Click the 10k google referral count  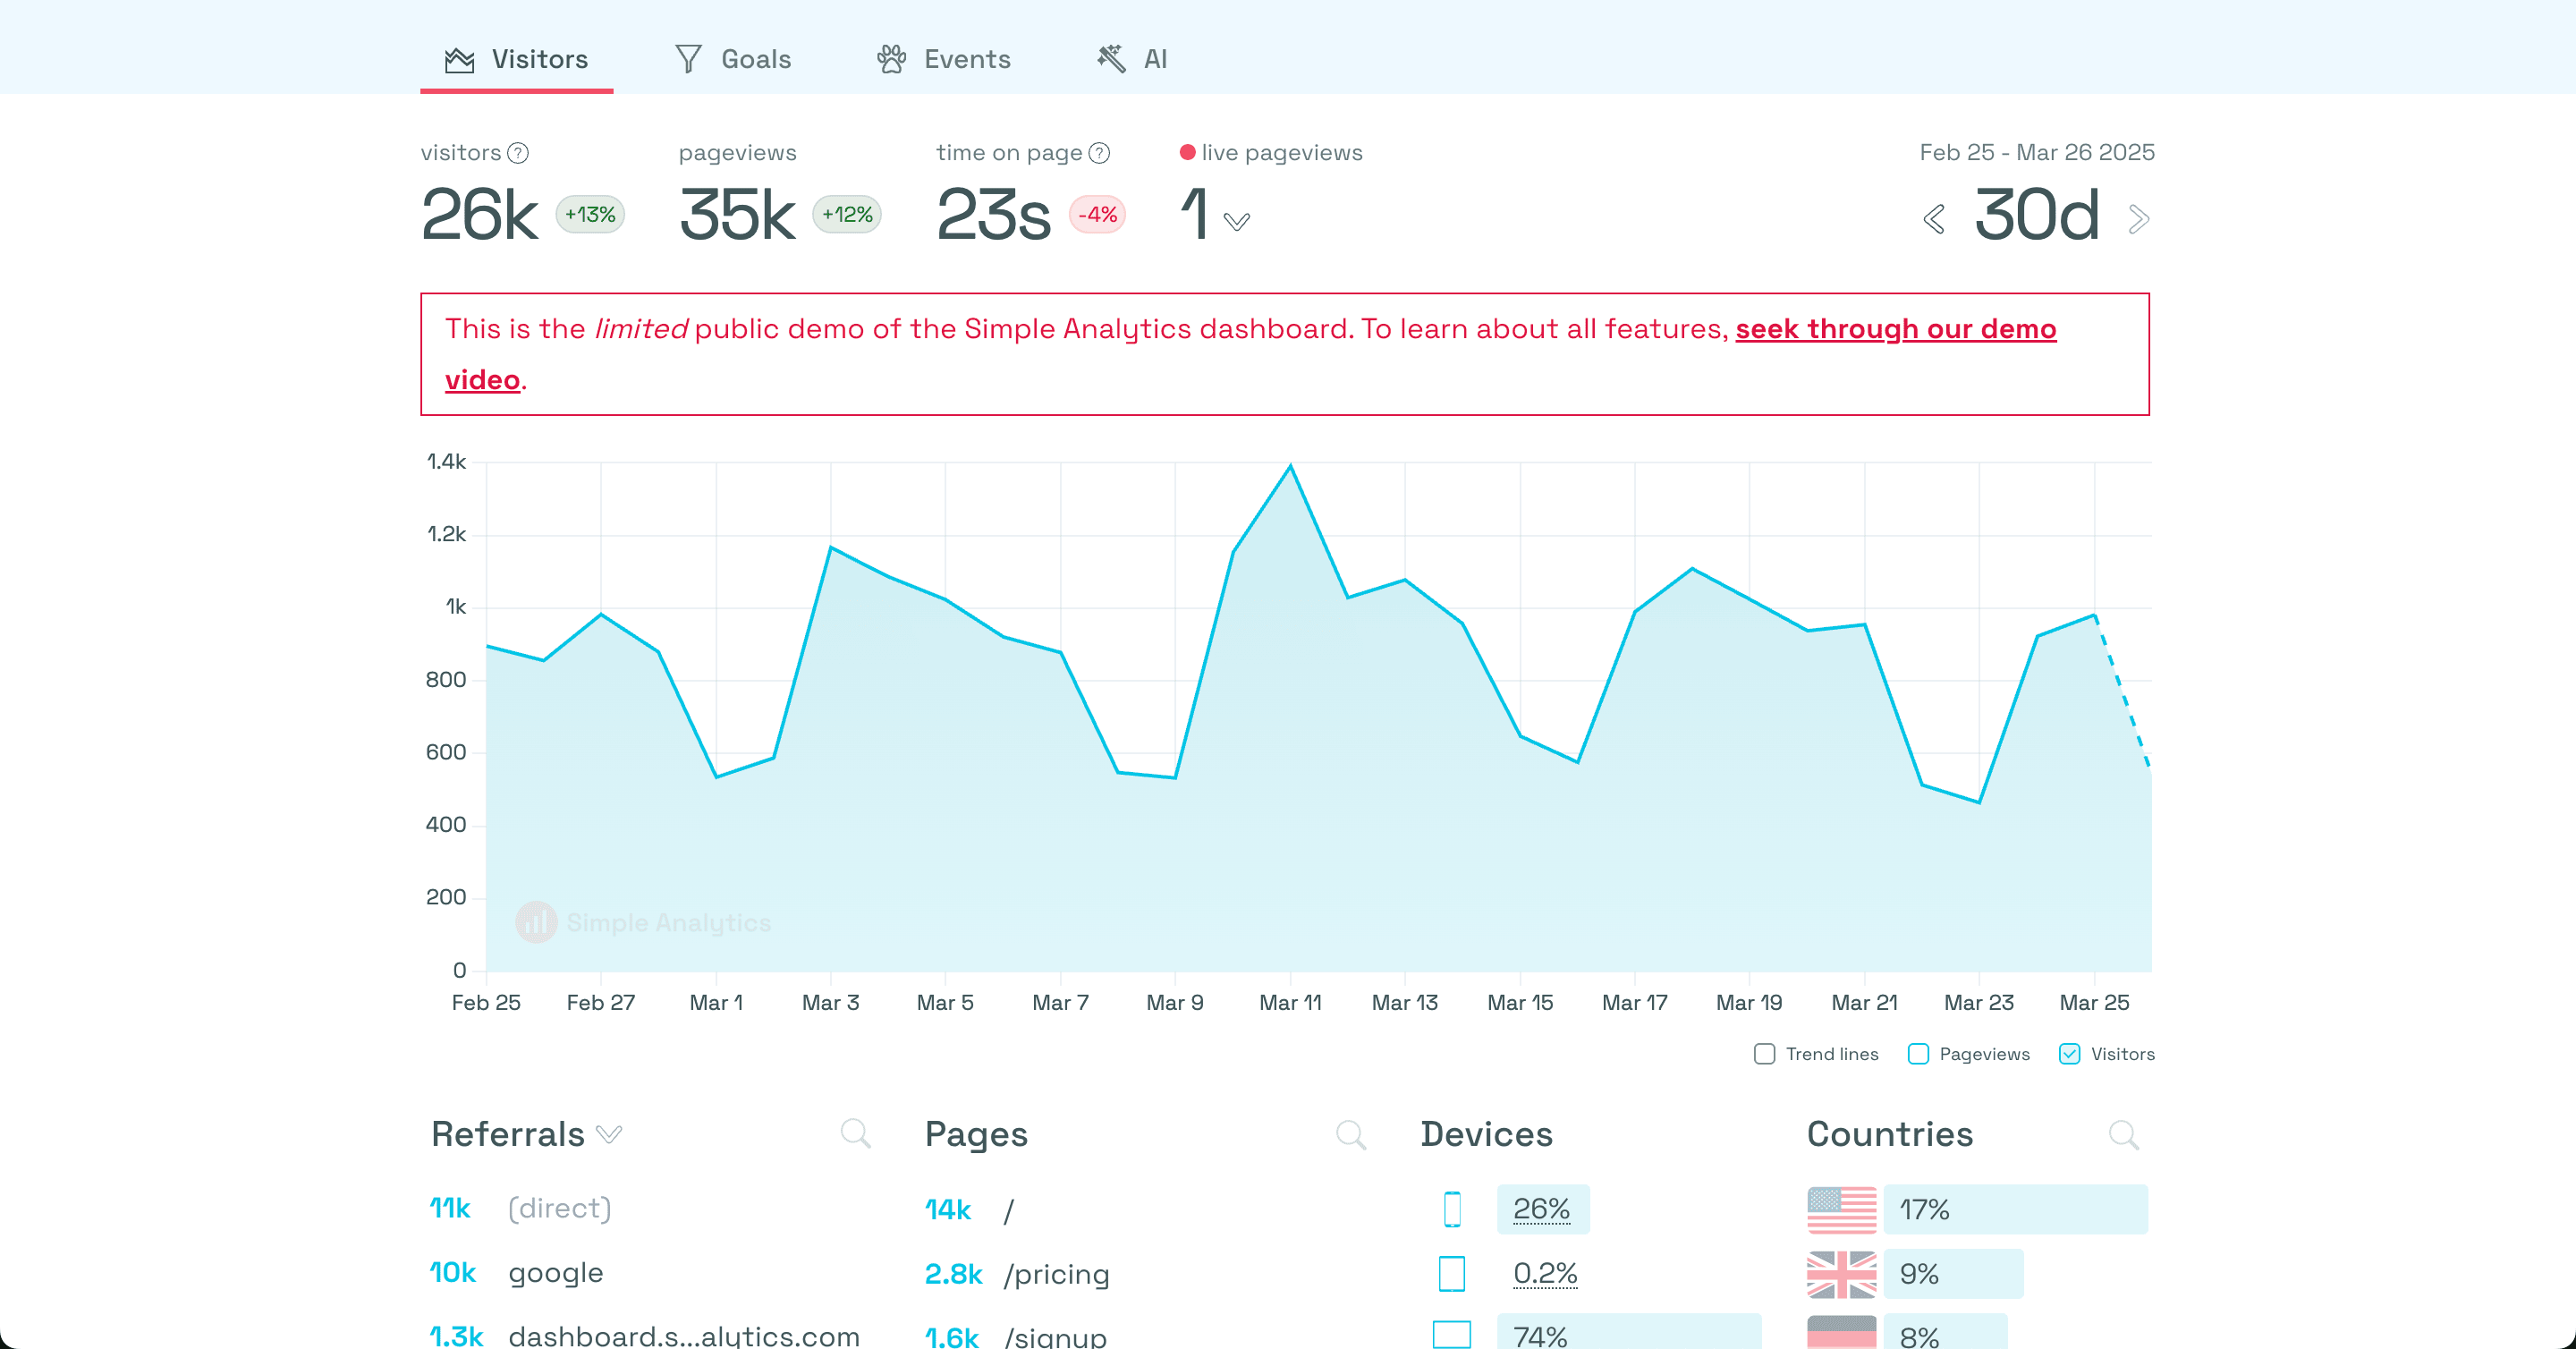[453, 1273]
